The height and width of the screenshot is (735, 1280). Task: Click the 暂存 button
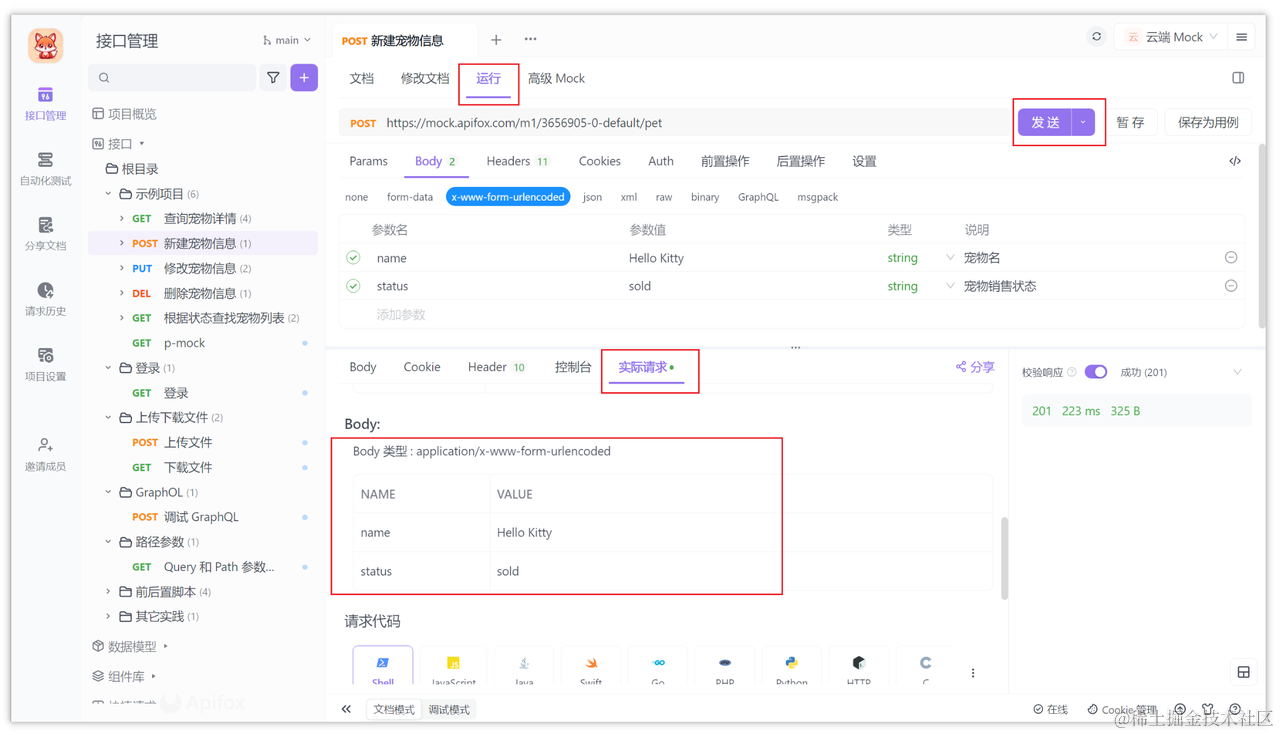(x=1130, y=122)
